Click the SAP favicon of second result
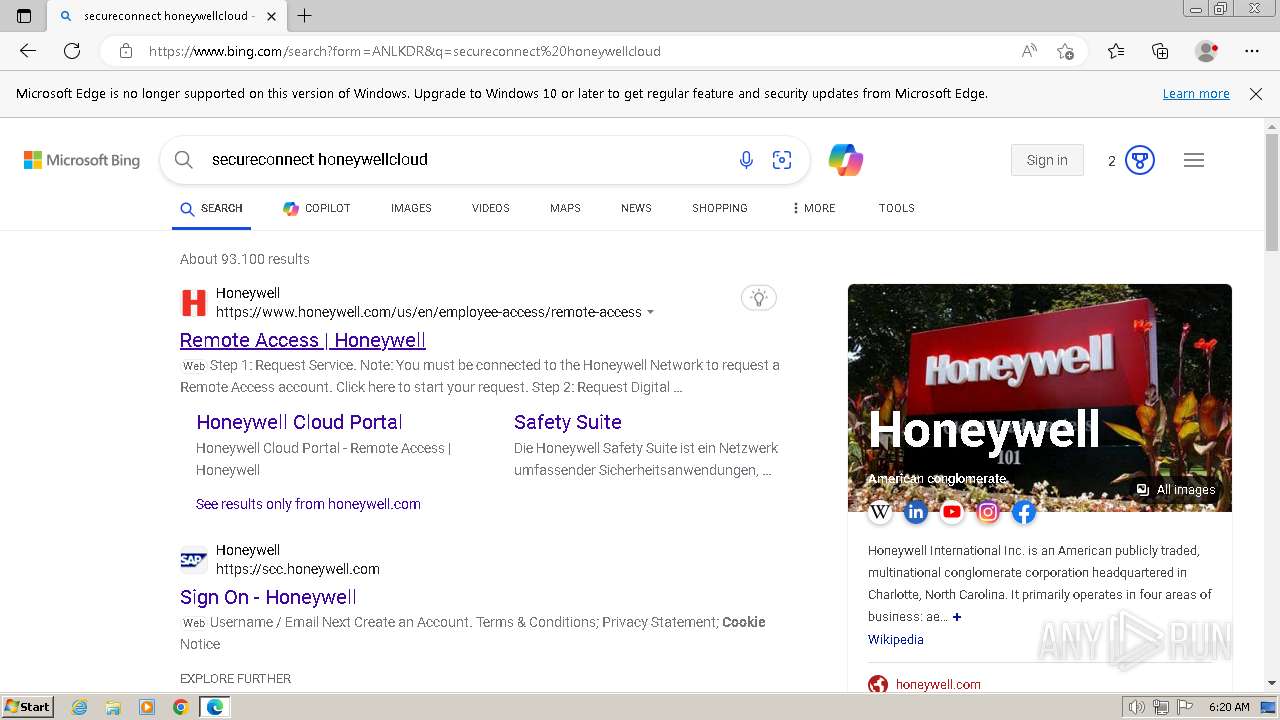1280x720 pixels. pos(194,560)
